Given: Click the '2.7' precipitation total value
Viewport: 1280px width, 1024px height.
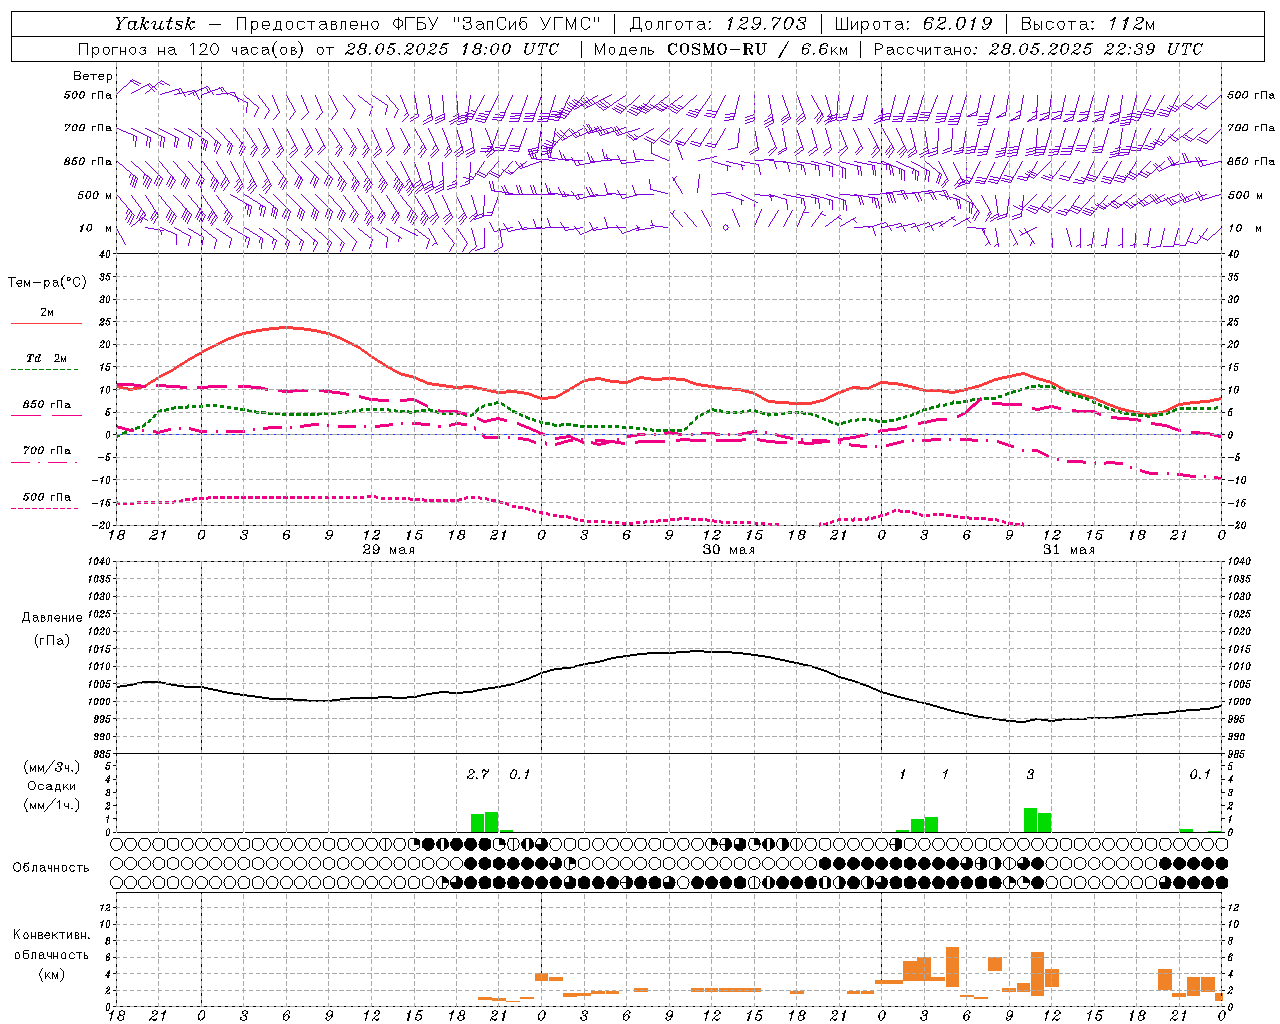Looking at the screenshot, I should click(x=478, y=774).
